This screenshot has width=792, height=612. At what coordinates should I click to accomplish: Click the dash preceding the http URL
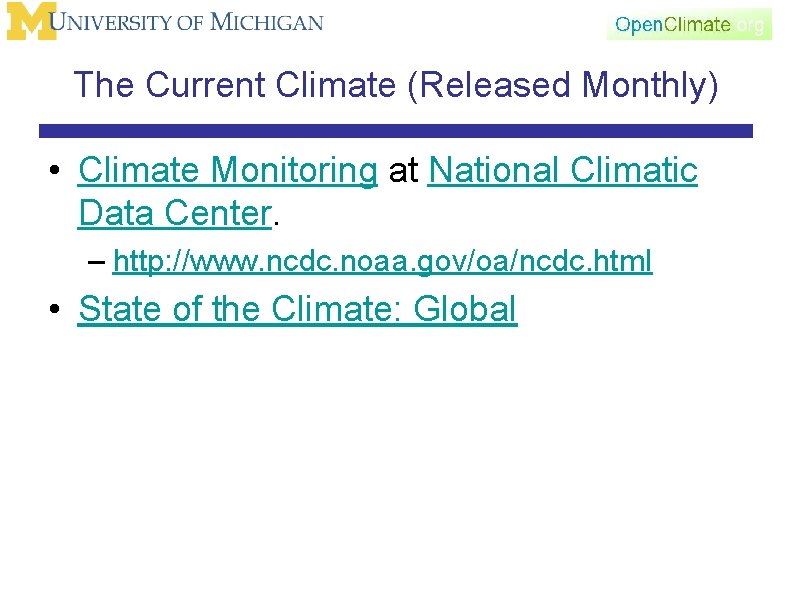[96, 262]
